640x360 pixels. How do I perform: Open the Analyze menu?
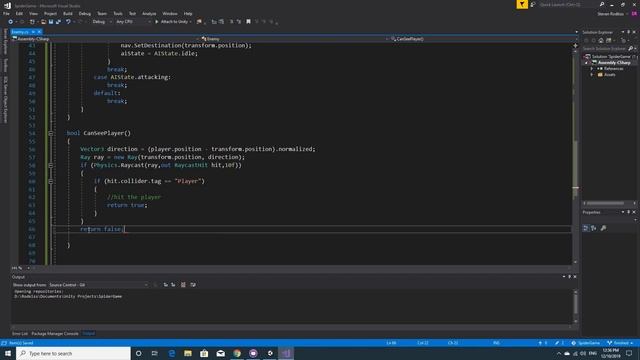[149, 13]
